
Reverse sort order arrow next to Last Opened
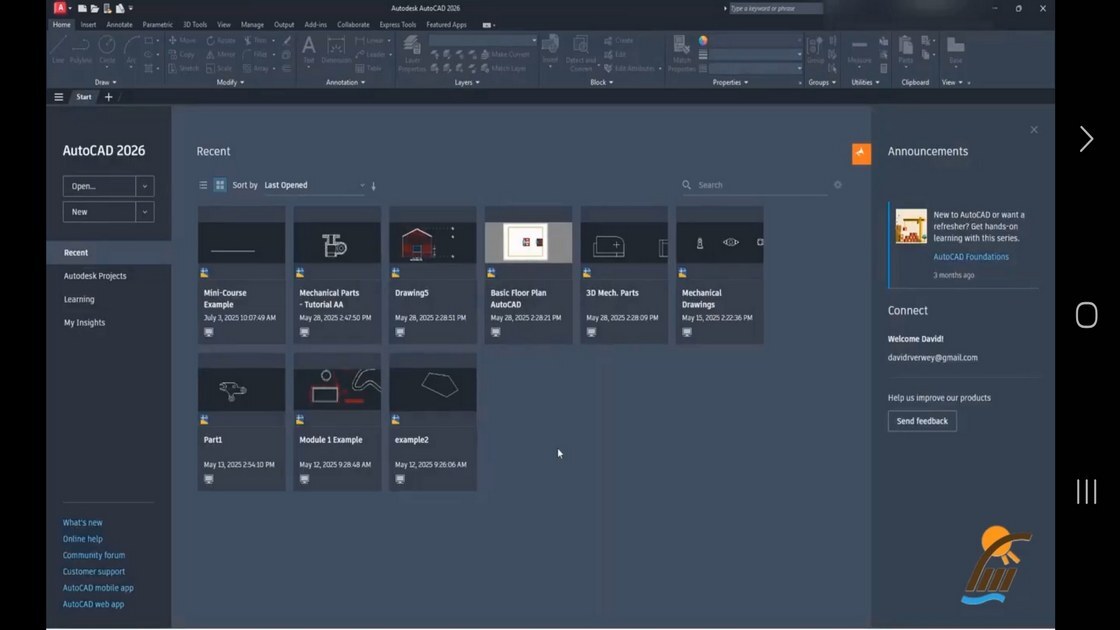click(x=374, y=186)
